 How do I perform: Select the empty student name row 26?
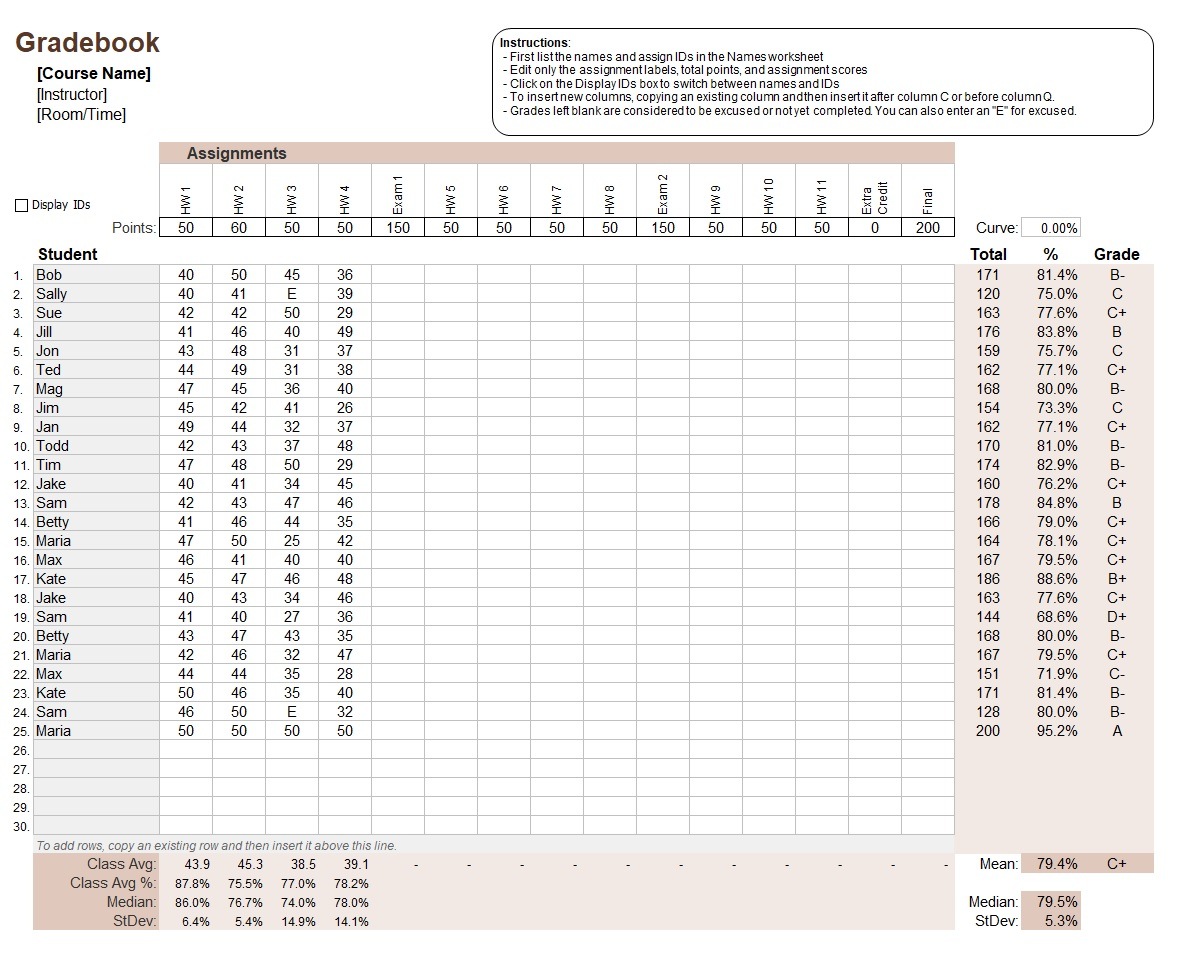pyautogui.click(x=96, y=750)
